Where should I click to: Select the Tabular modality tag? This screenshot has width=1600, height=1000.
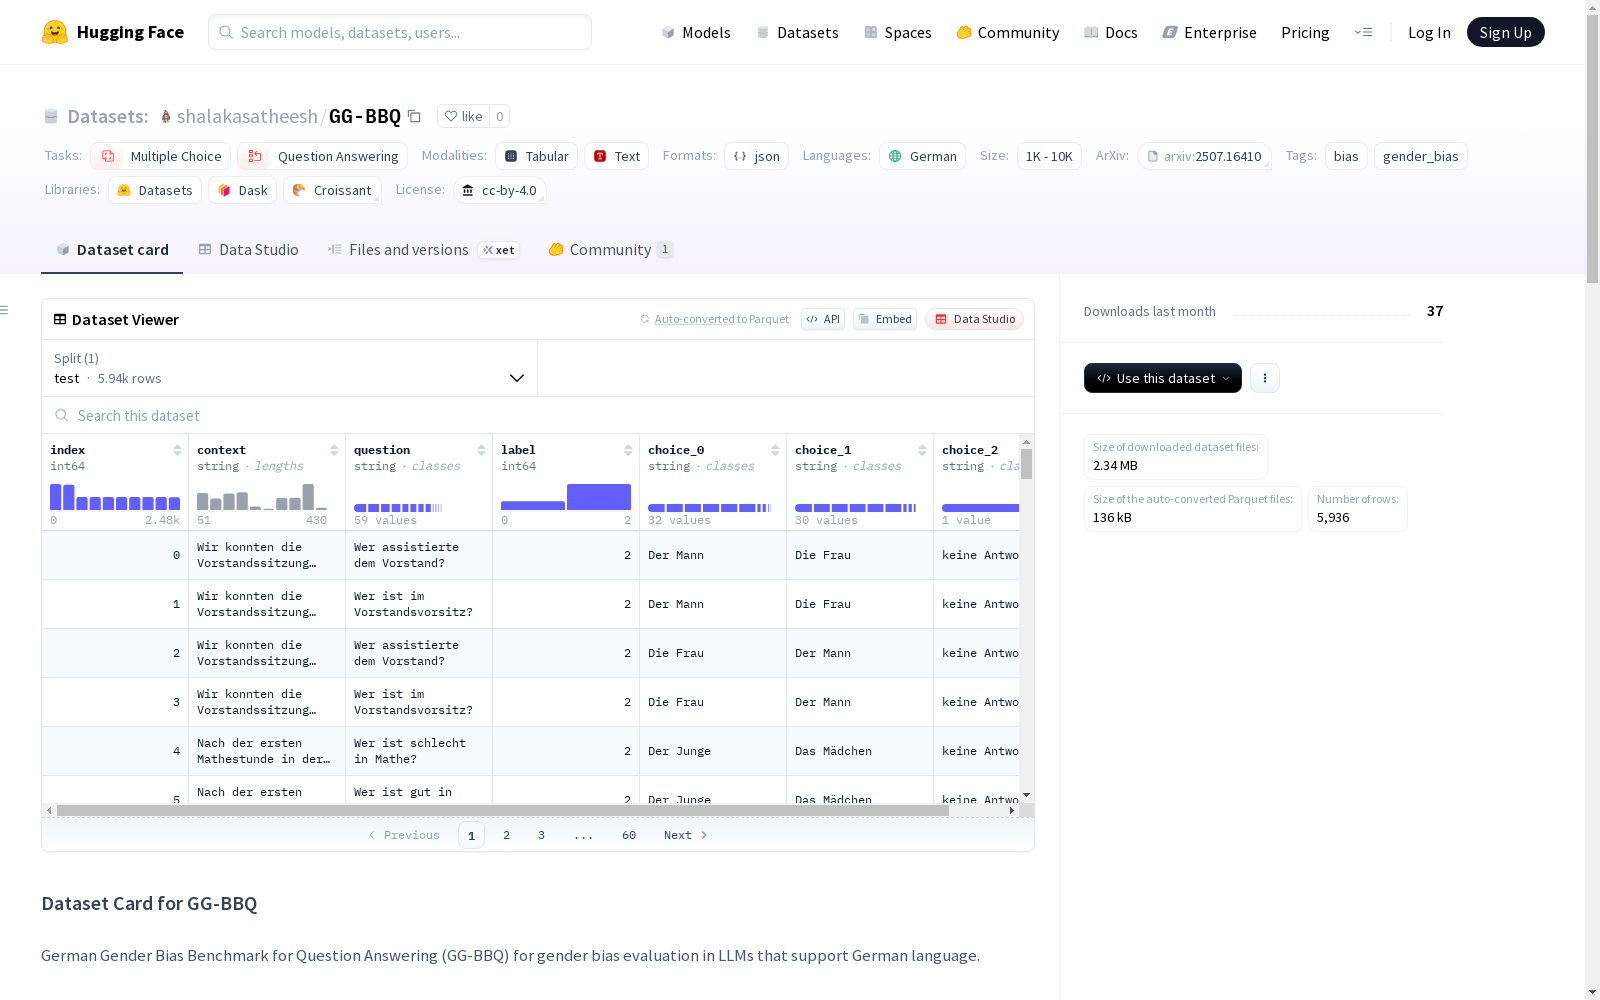pos(536,156)
